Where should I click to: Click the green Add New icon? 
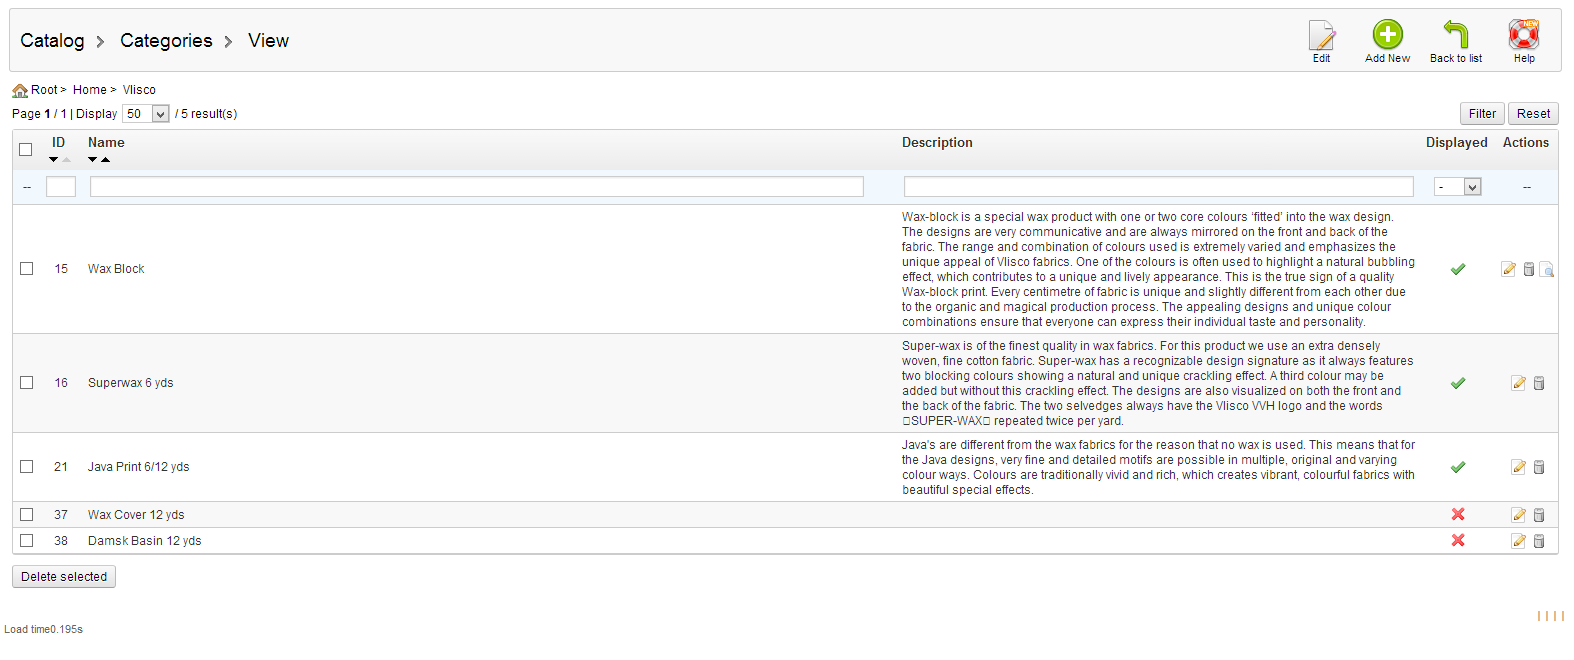[1387, 35]
